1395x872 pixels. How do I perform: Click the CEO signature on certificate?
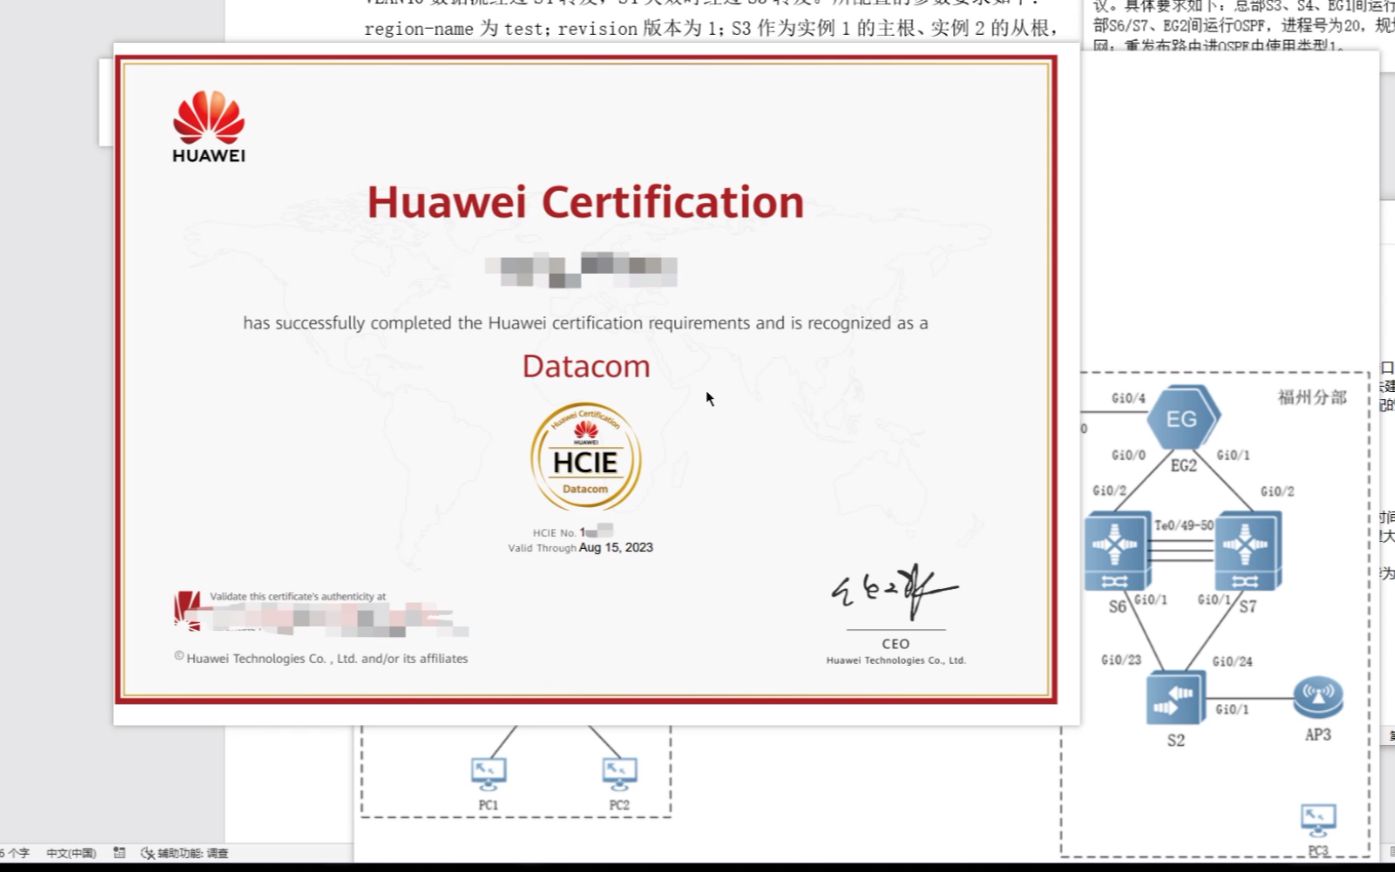894,592
